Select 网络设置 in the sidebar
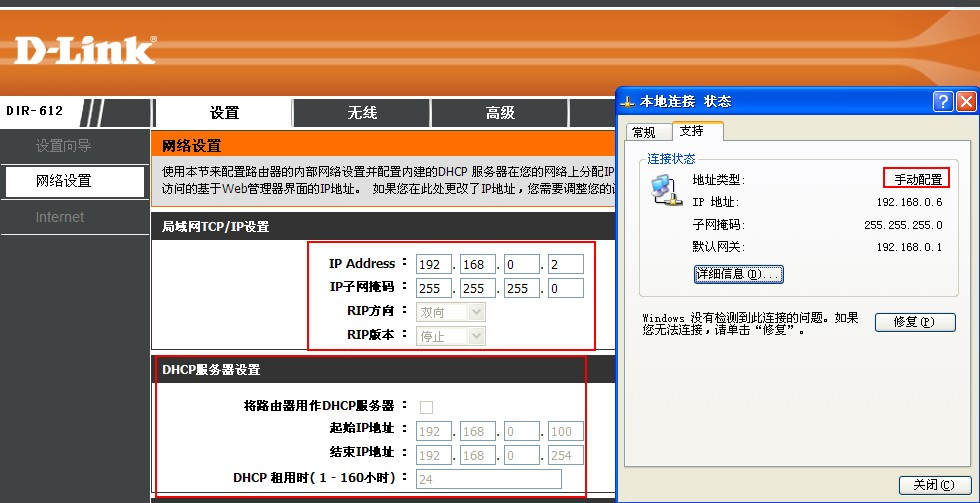 [63, 181]
